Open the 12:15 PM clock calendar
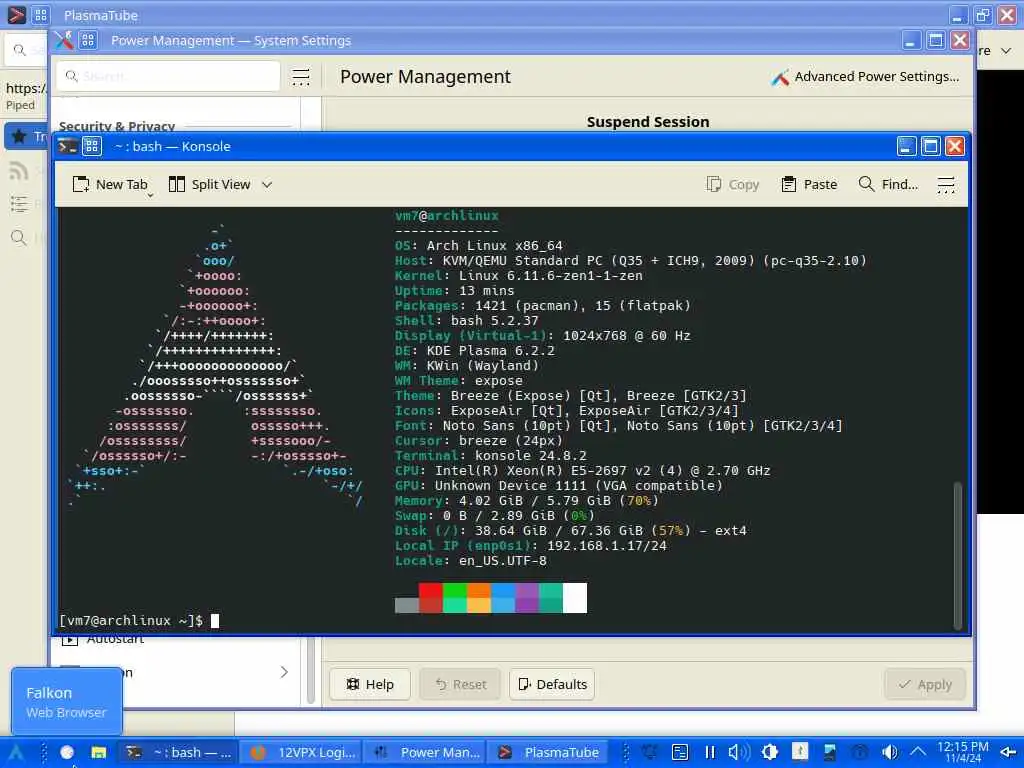1024x768 pixels. coord(963,752)
